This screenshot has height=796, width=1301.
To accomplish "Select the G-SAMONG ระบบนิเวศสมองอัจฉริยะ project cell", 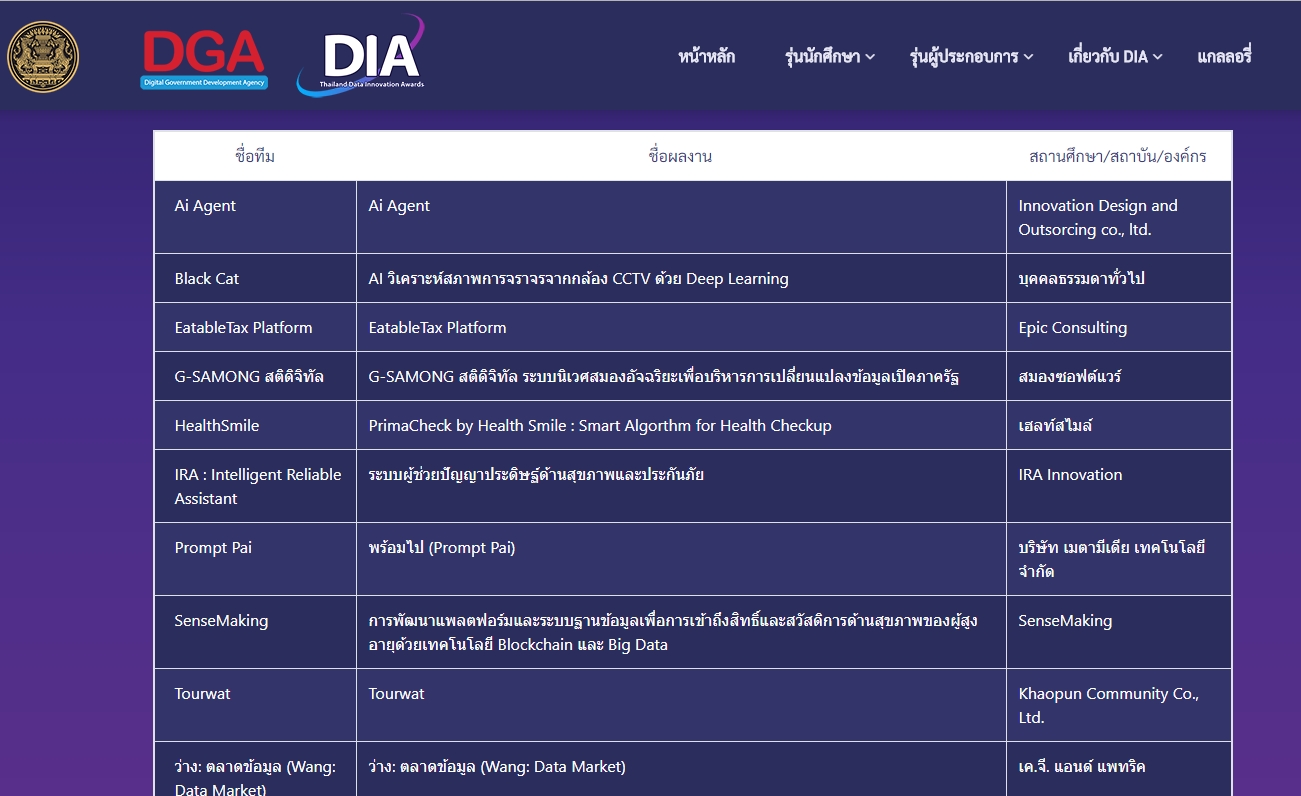I will tap(681, 376).
